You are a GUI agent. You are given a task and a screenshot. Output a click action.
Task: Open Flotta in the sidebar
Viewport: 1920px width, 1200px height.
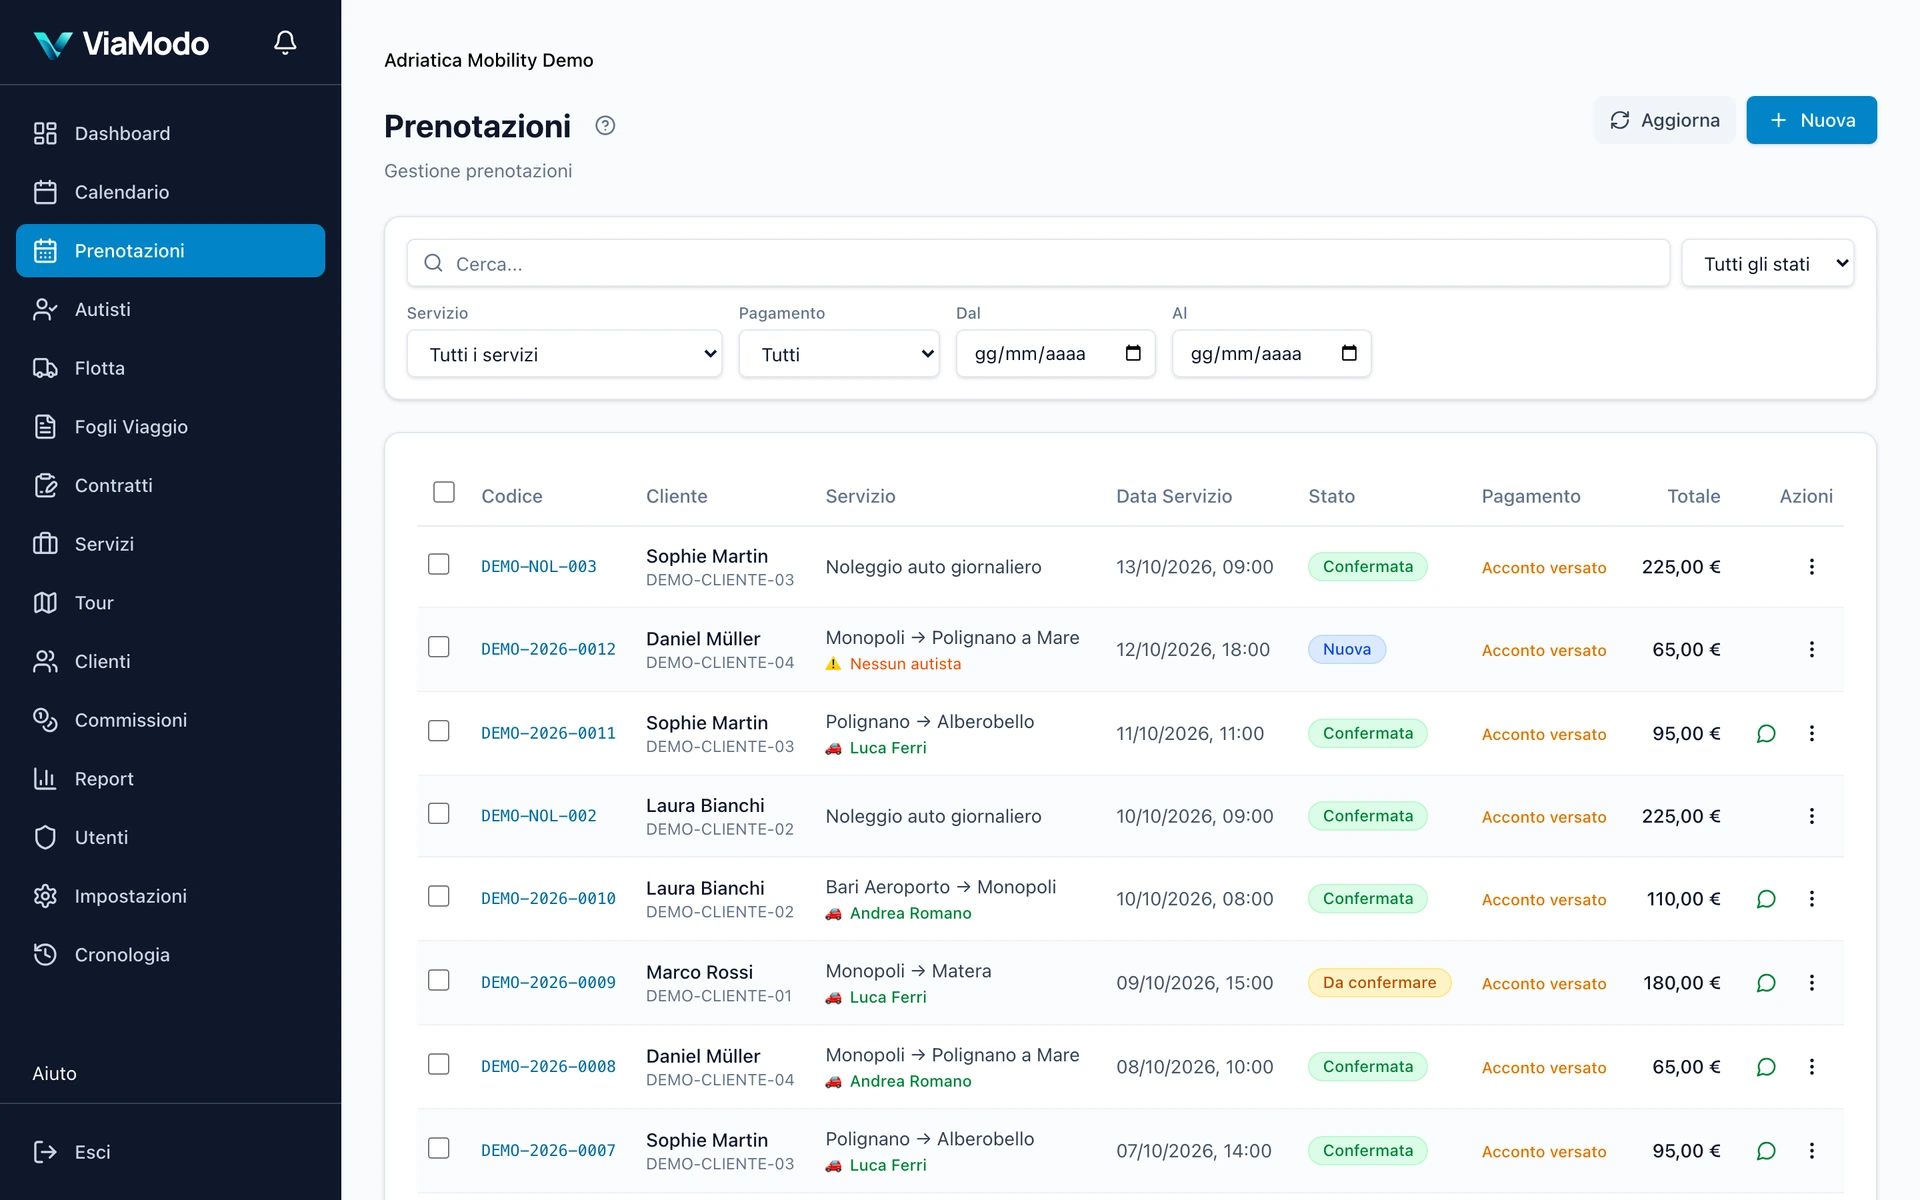click(x=170, y=368)
